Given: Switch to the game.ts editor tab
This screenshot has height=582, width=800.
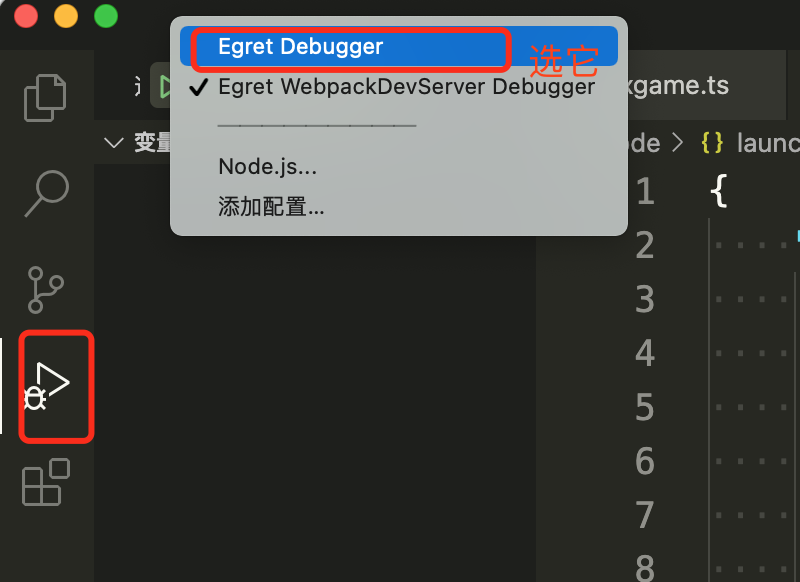Looking at the screenshot, I should [680, 85].
